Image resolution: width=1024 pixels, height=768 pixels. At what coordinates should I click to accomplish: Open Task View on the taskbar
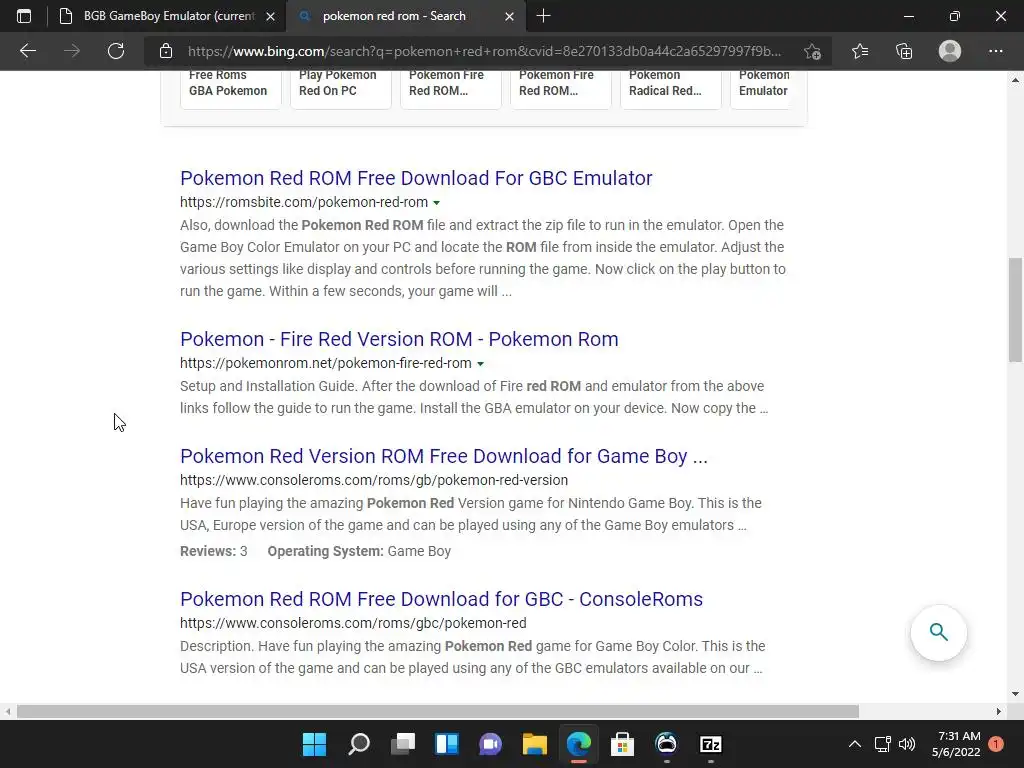(403, 744)
